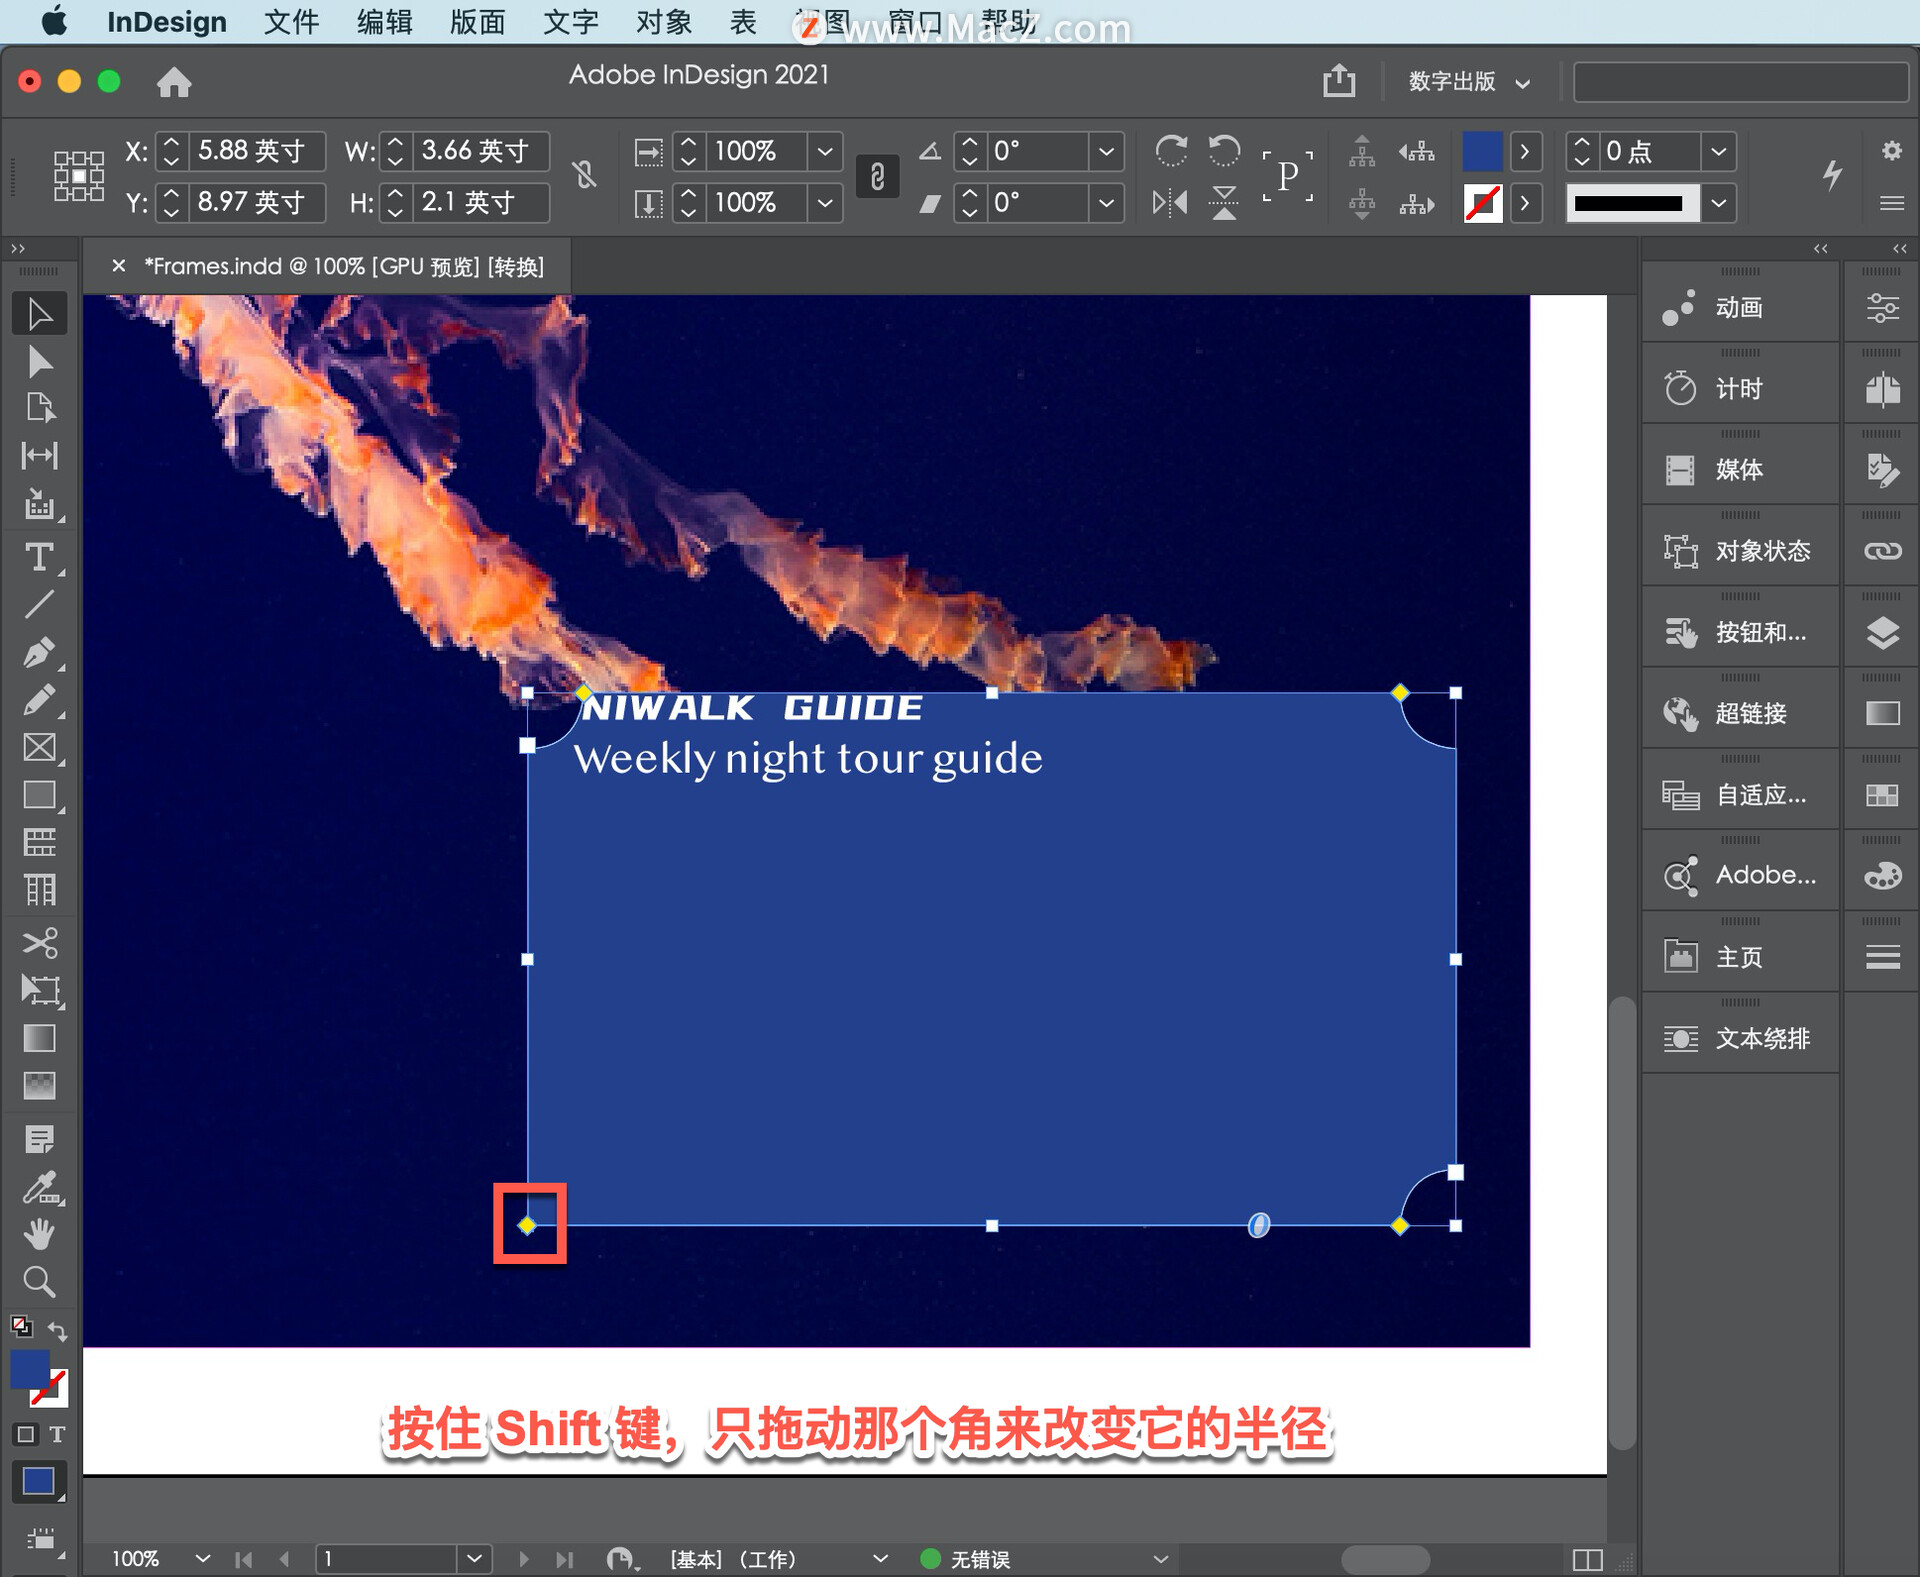
Task: Select the Note tool
Action: click(39, 1139)
